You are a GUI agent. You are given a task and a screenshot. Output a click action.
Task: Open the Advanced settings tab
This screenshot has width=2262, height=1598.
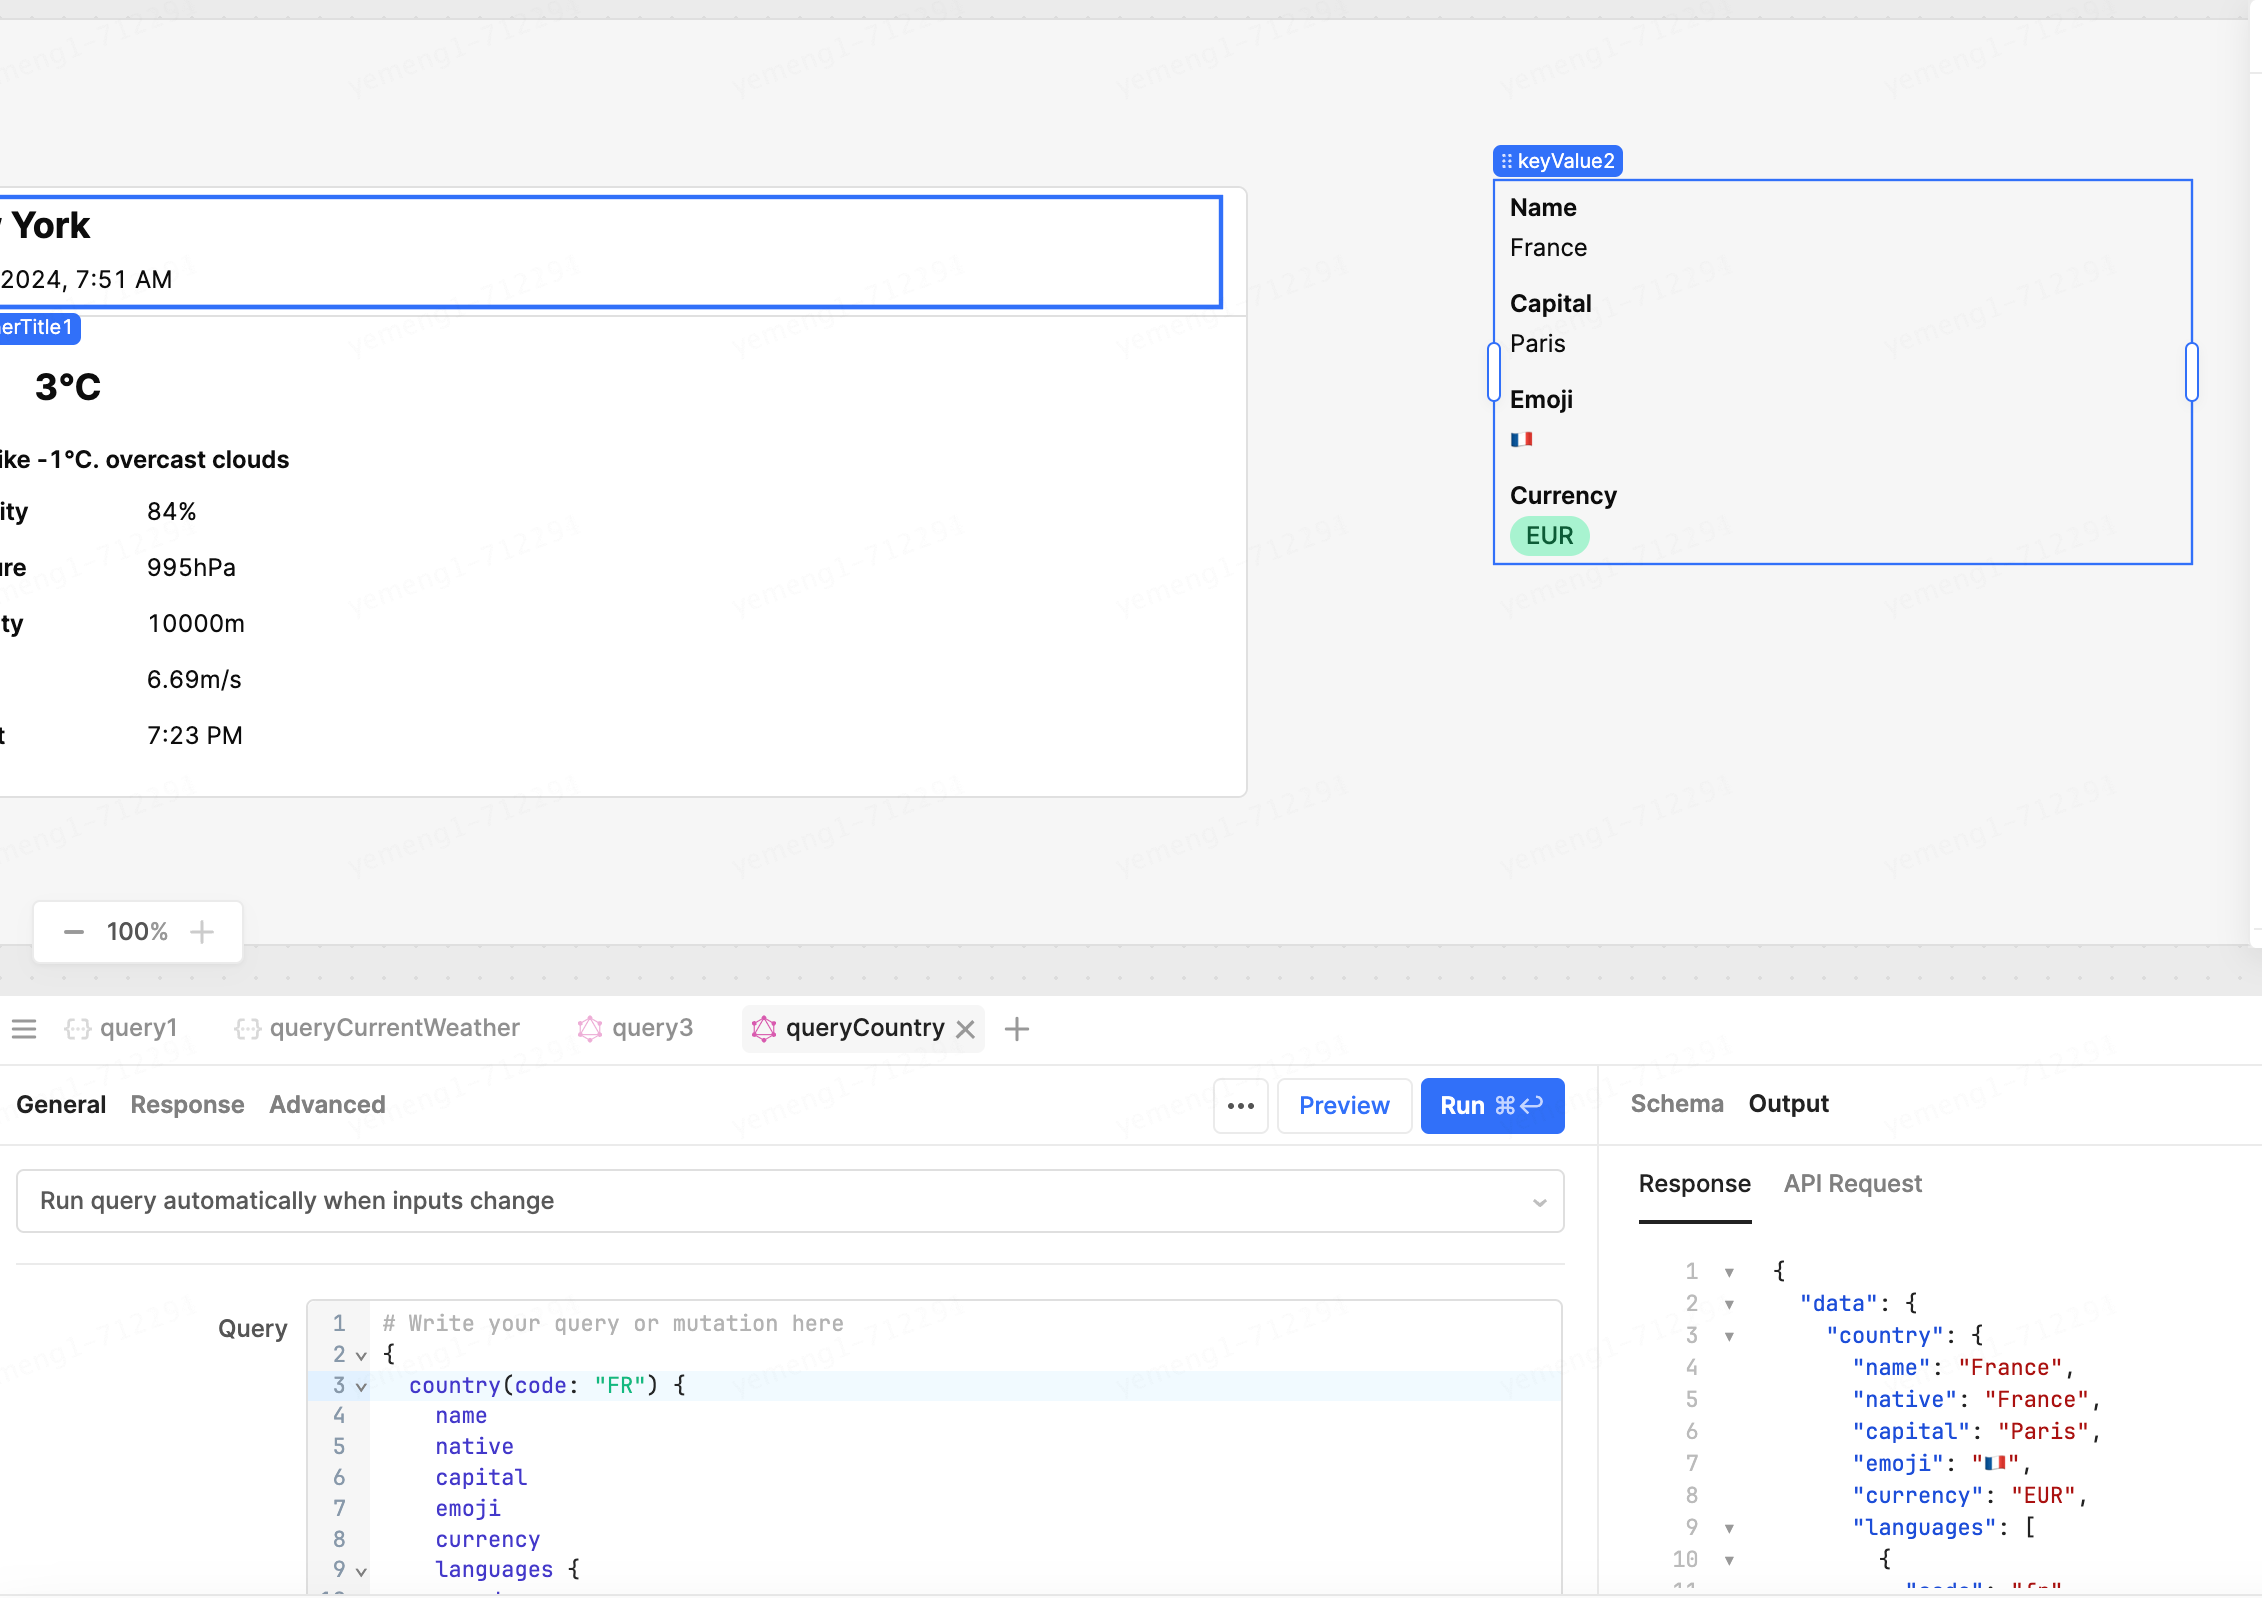pyautogui.click(x=327, y=1104)
